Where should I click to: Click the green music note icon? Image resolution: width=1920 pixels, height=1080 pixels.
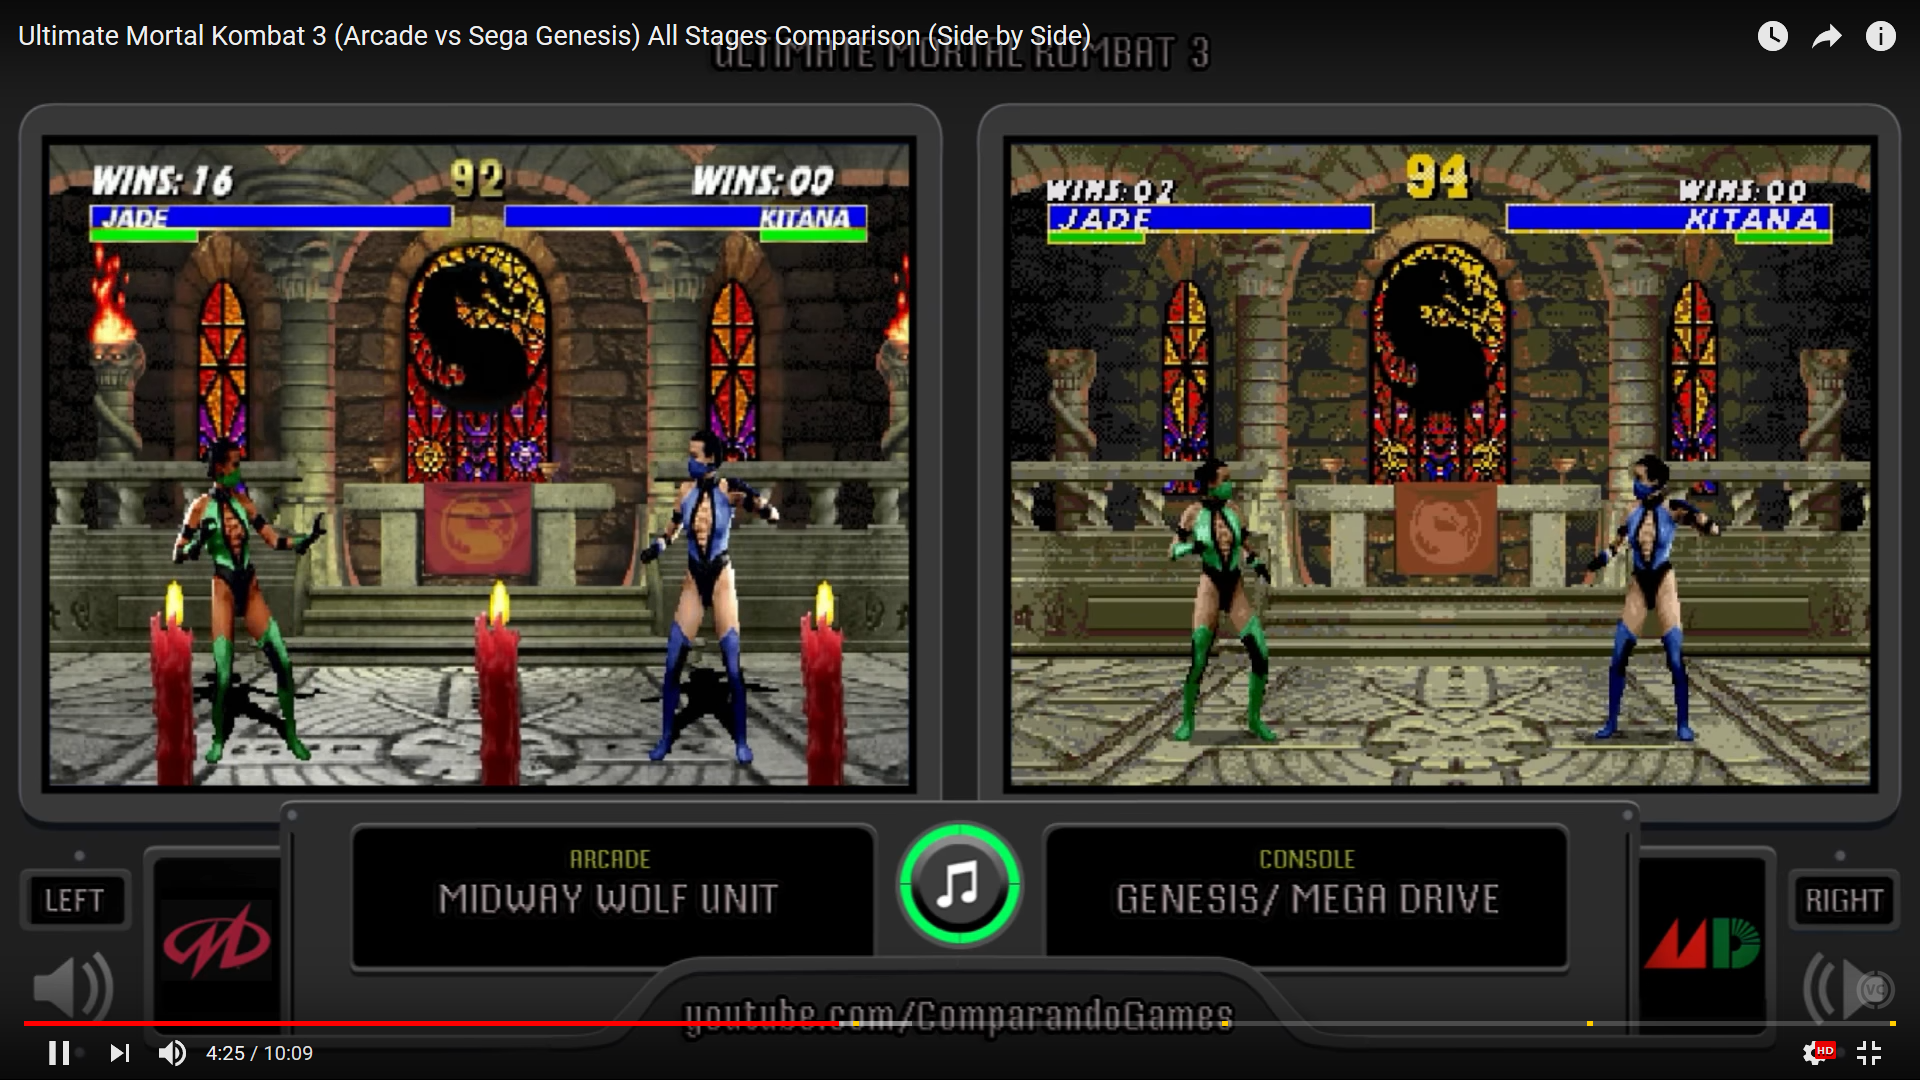point(959,885)
